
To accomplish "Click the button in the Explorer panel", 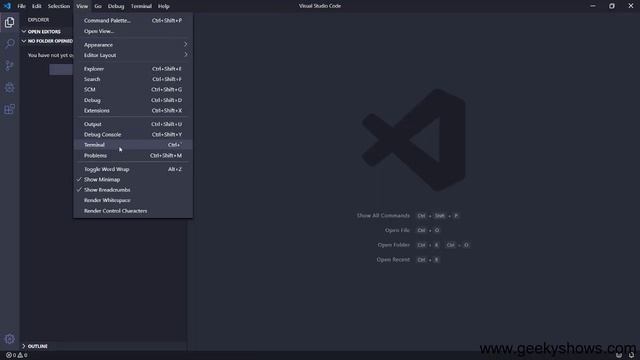I will tap(61, 69).
